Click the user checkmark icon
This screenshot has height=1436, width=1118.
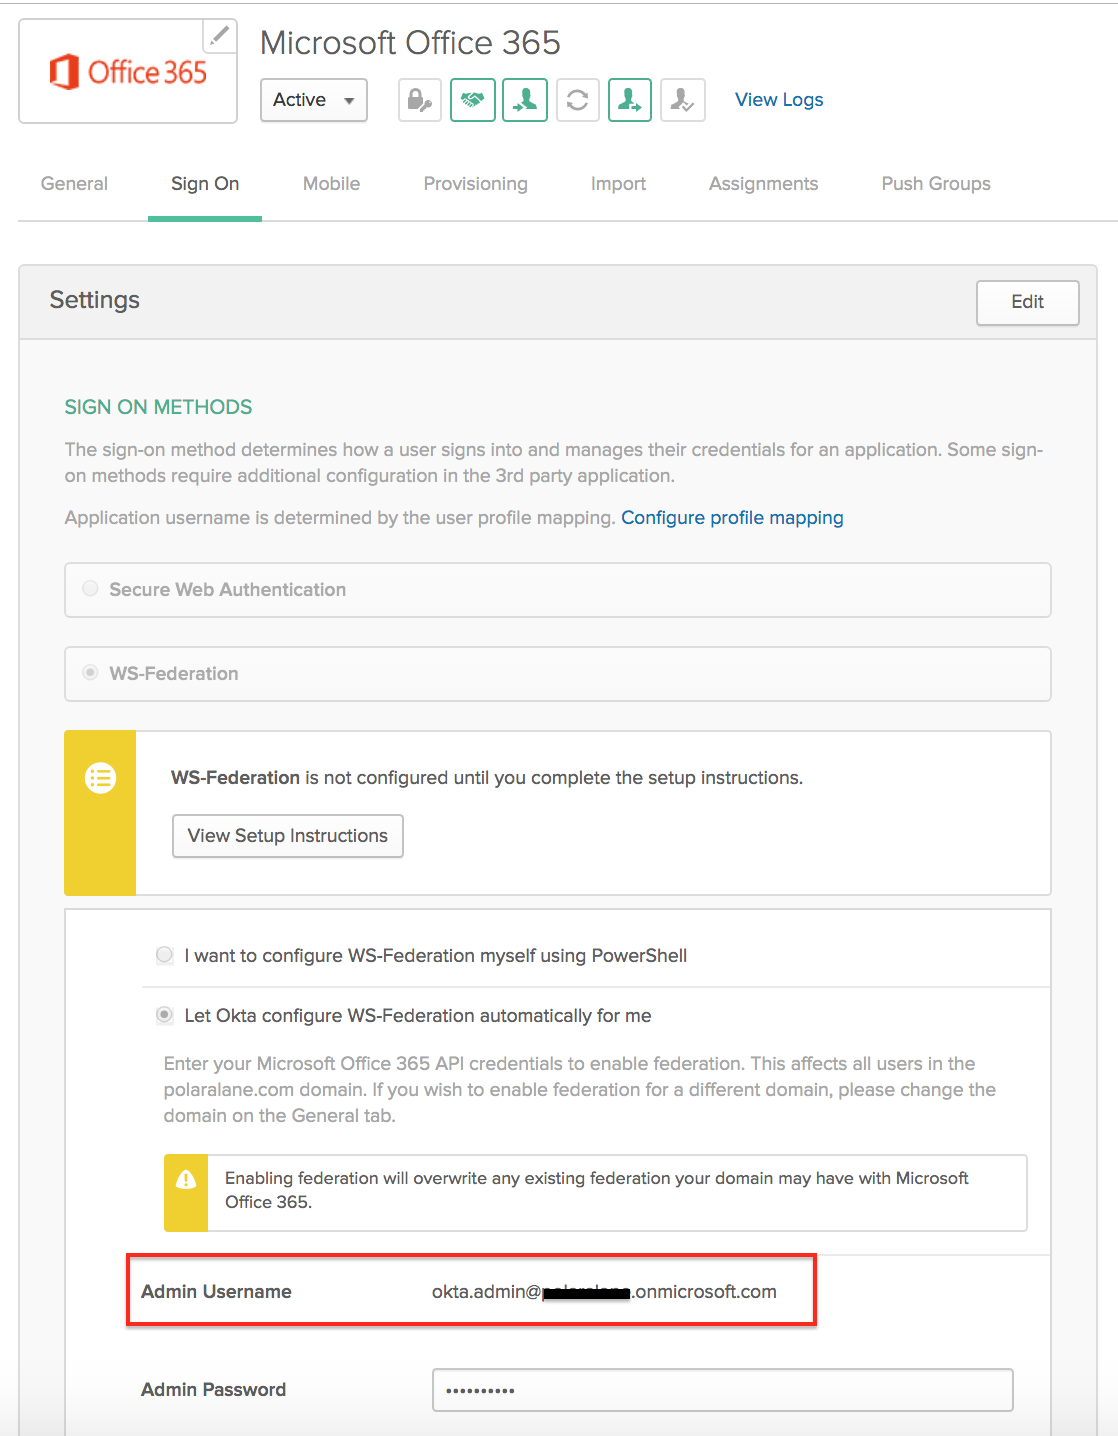click(x=683, y=100)
